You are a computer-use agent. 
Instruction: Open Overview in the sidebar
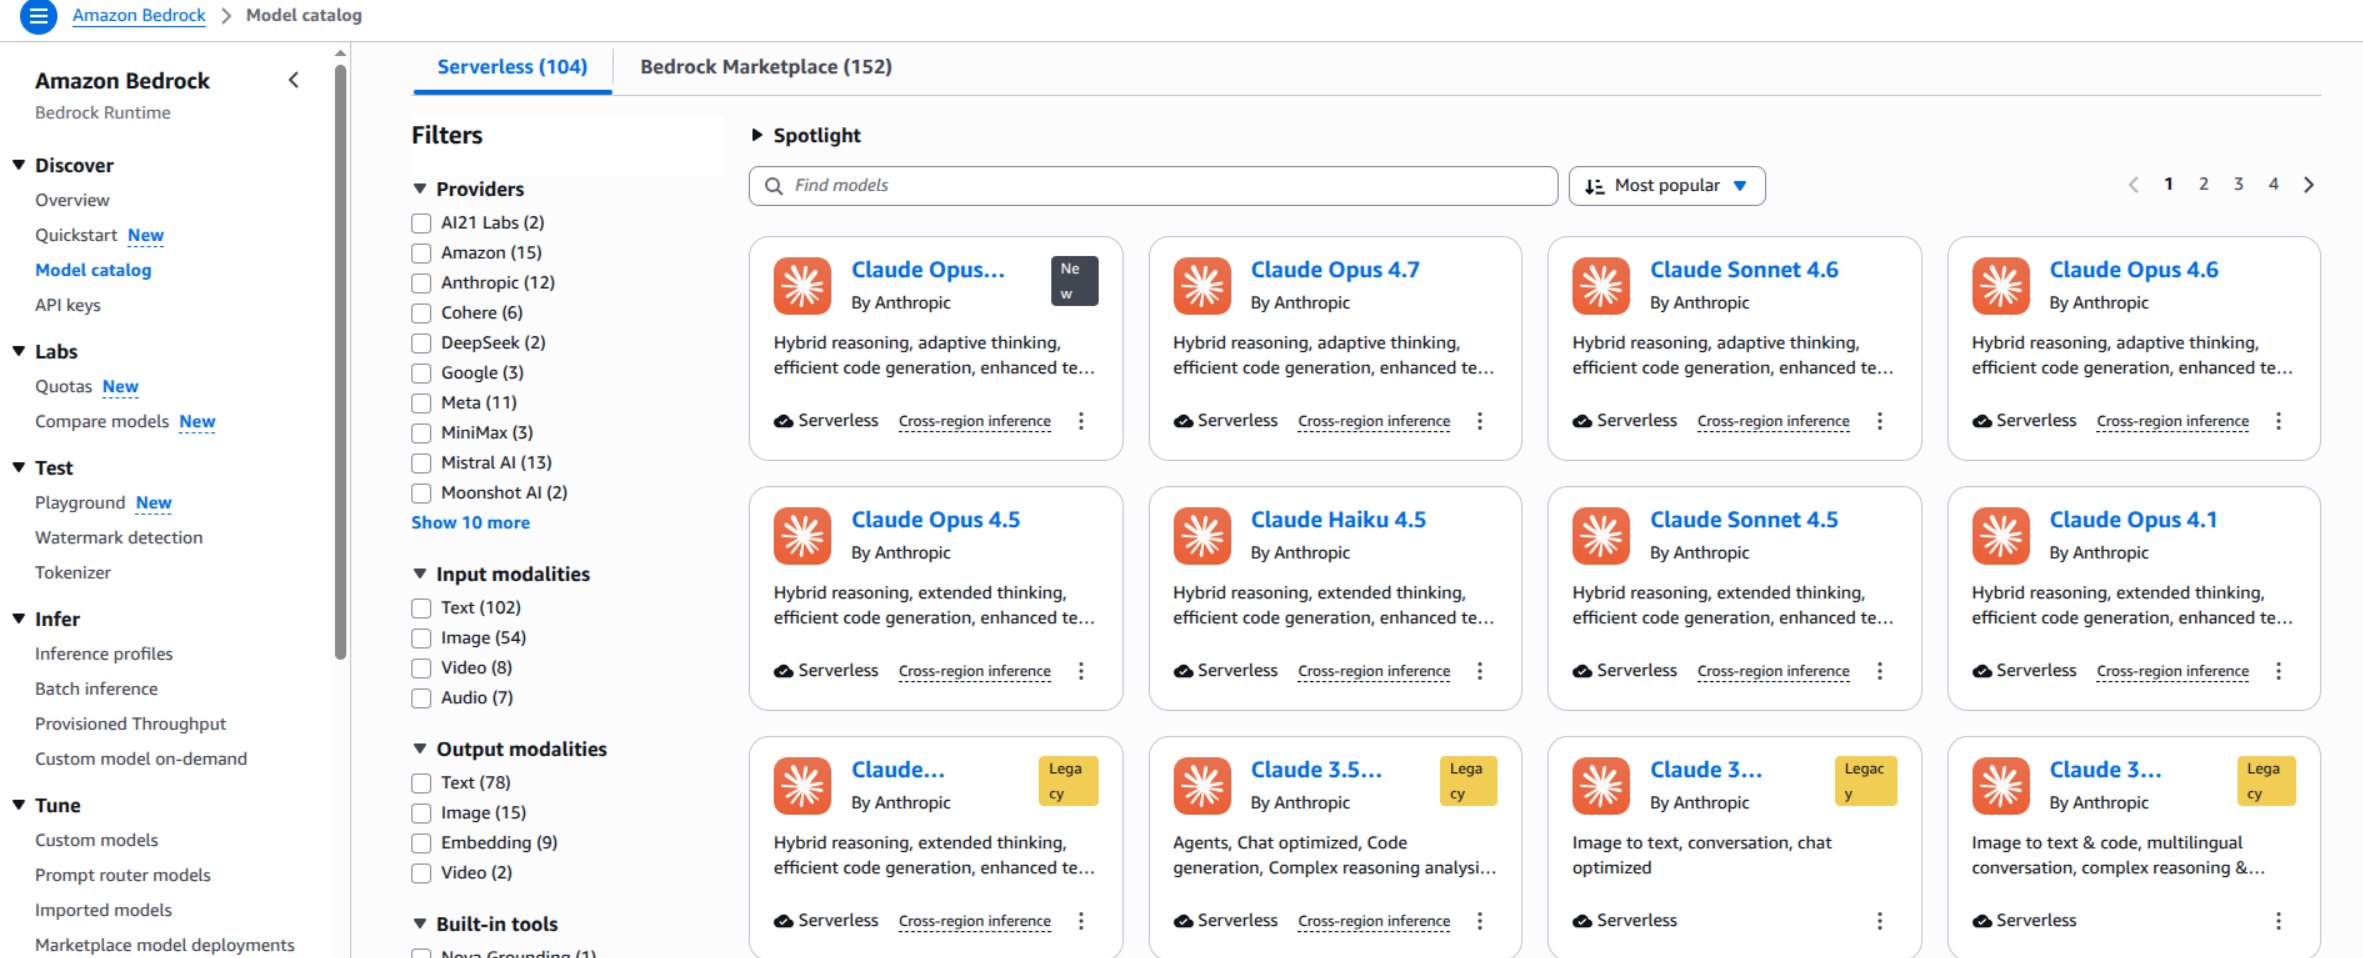[72, 200]
